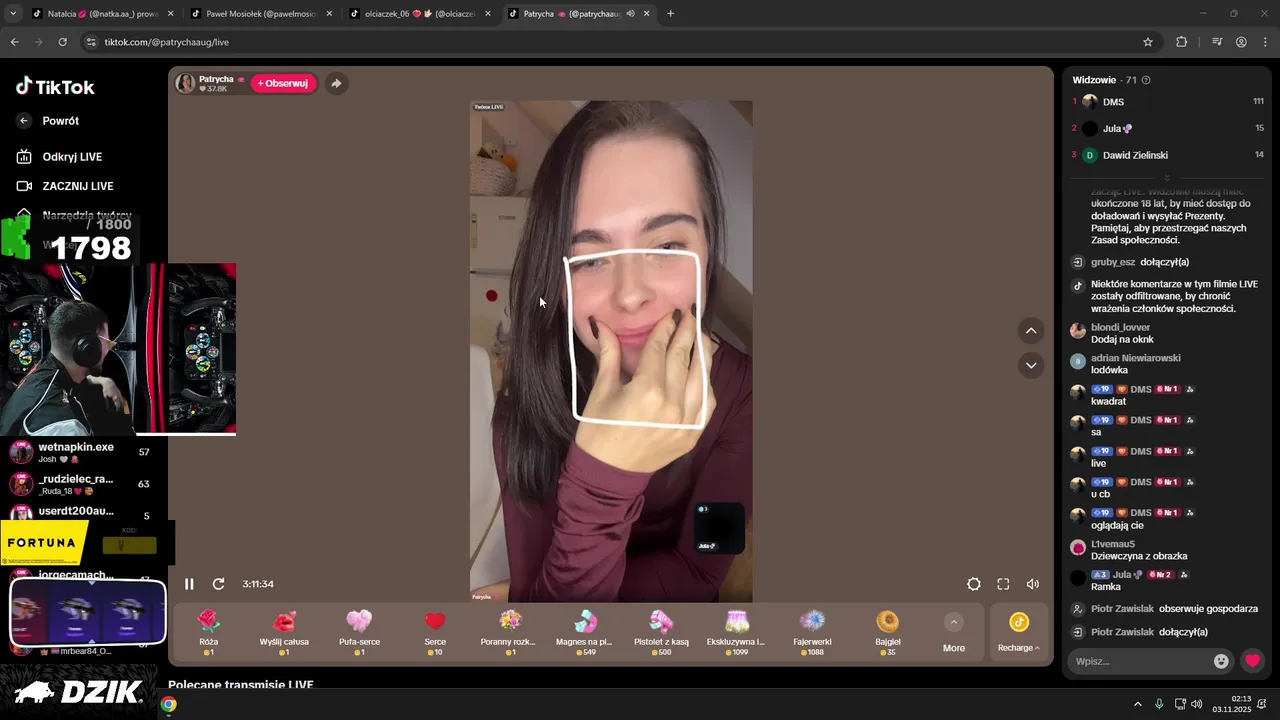This screenshot has width=1280, height=720.
Task: Click the address bar URL
Action: coord(167,42)
